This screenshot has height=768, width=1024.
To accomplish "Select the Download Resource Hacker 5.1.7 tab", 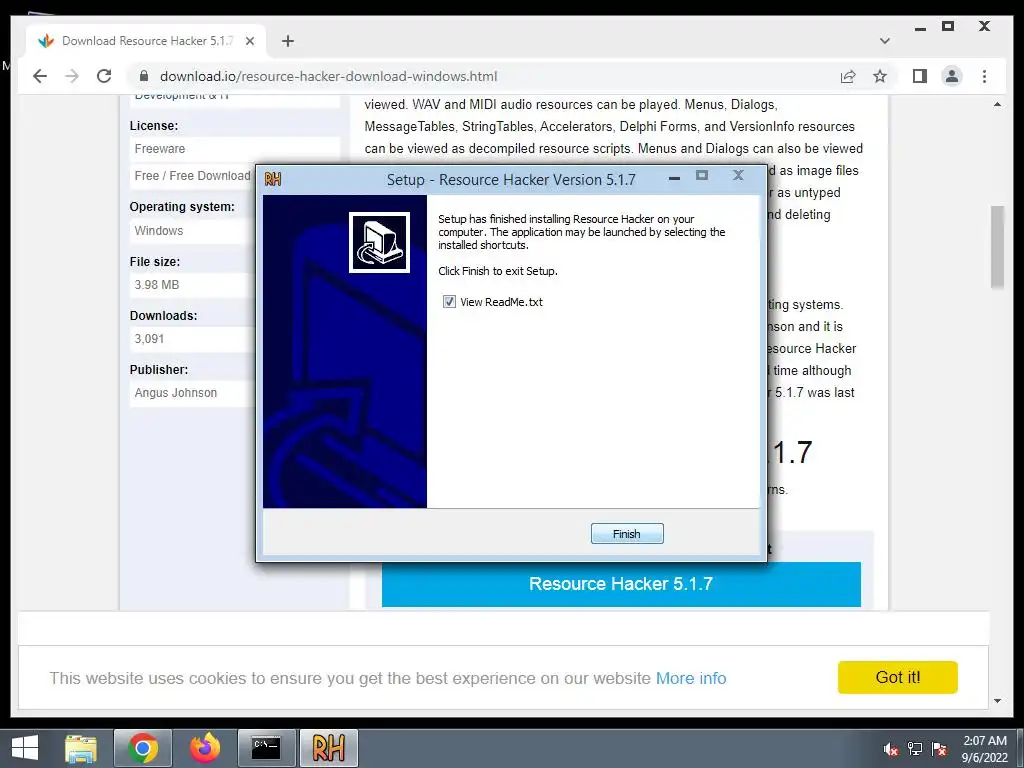I will point(147,40).
